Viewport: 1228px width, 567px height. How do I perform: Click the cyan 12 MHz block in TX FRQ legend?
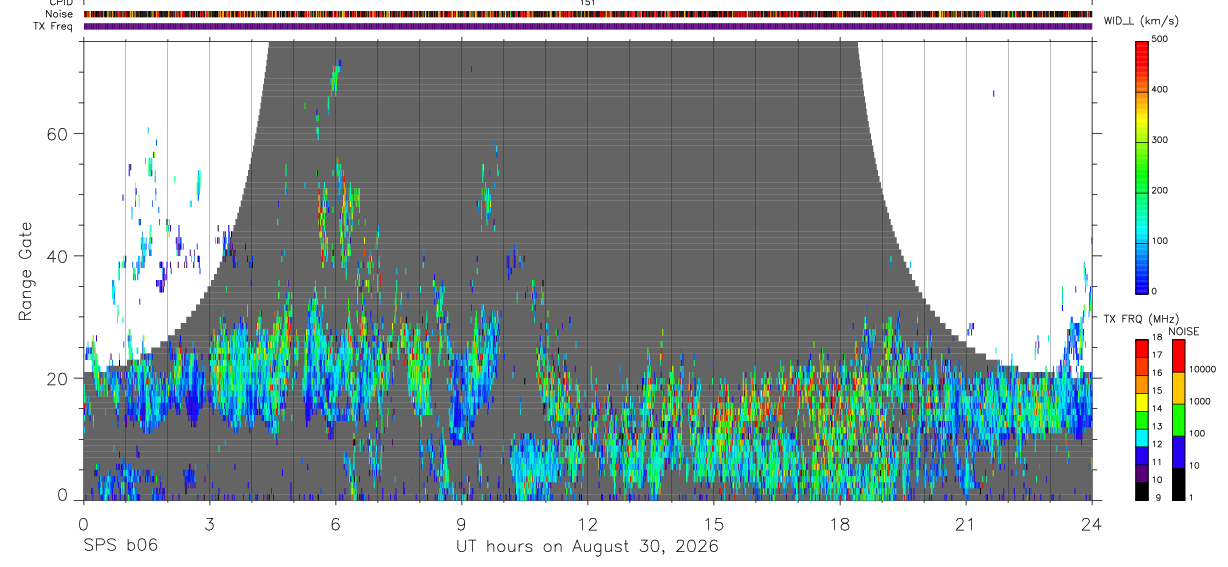[x=1142, y=438]
